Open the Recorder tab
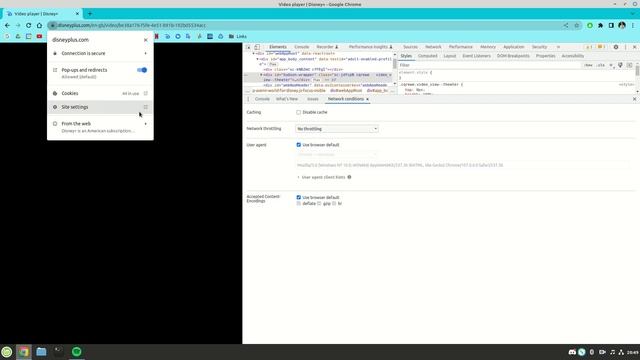 (327, 47)
